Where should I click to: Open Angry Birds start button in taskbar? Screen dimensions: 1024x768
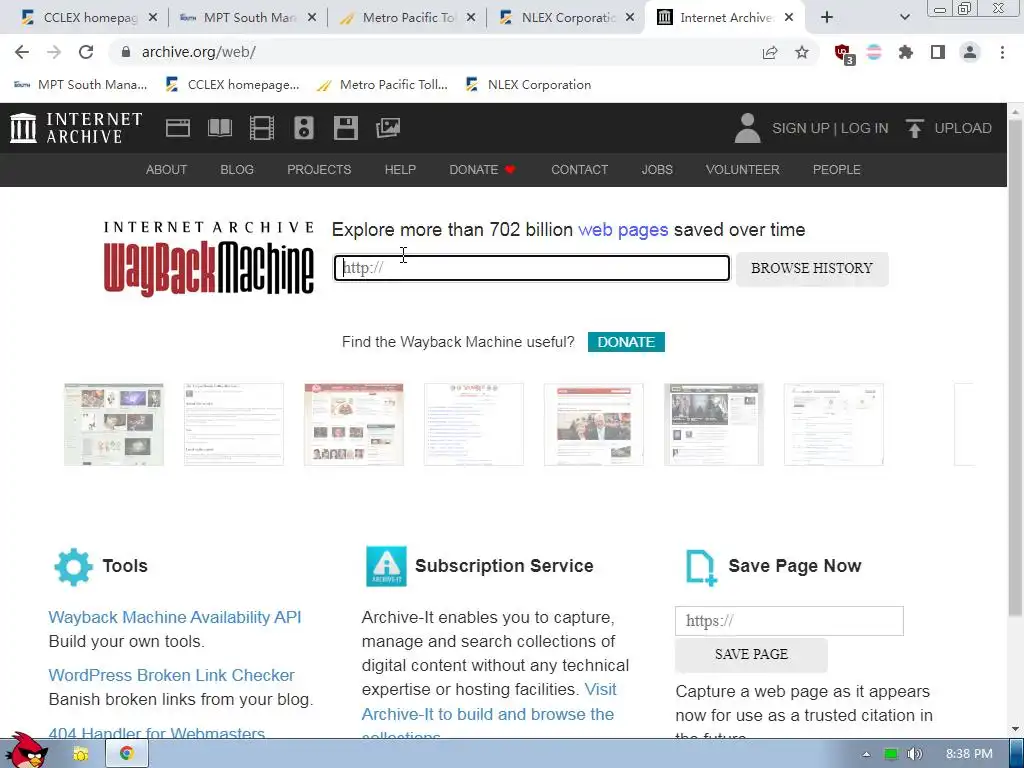click(x=26, y=751)
